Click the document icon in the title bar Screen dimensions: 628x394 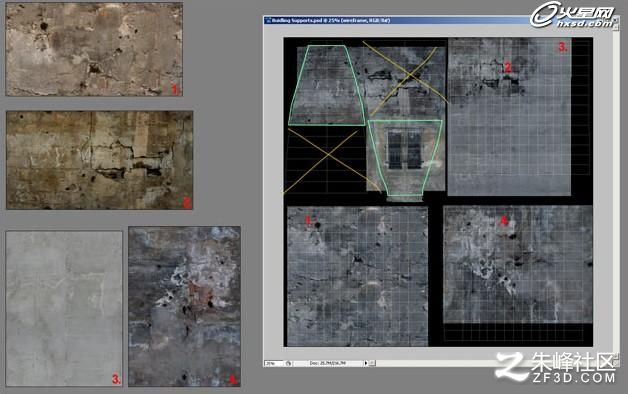[x=268, y=20]
